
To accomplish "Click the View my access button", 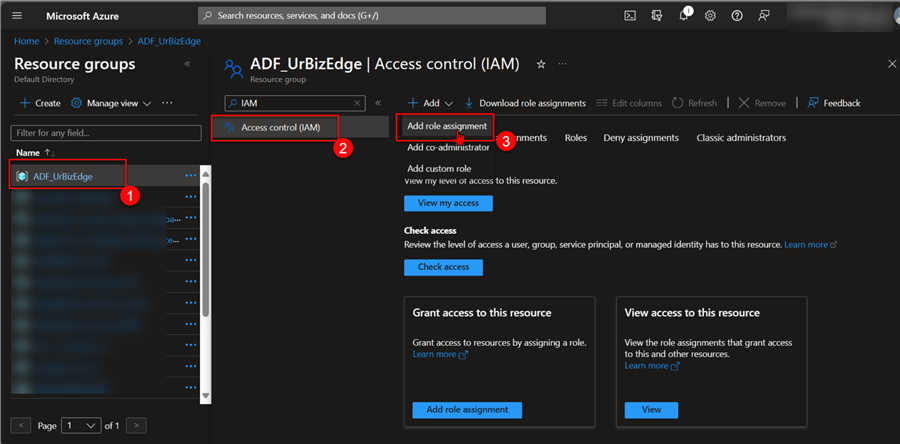I will point(448,203).
